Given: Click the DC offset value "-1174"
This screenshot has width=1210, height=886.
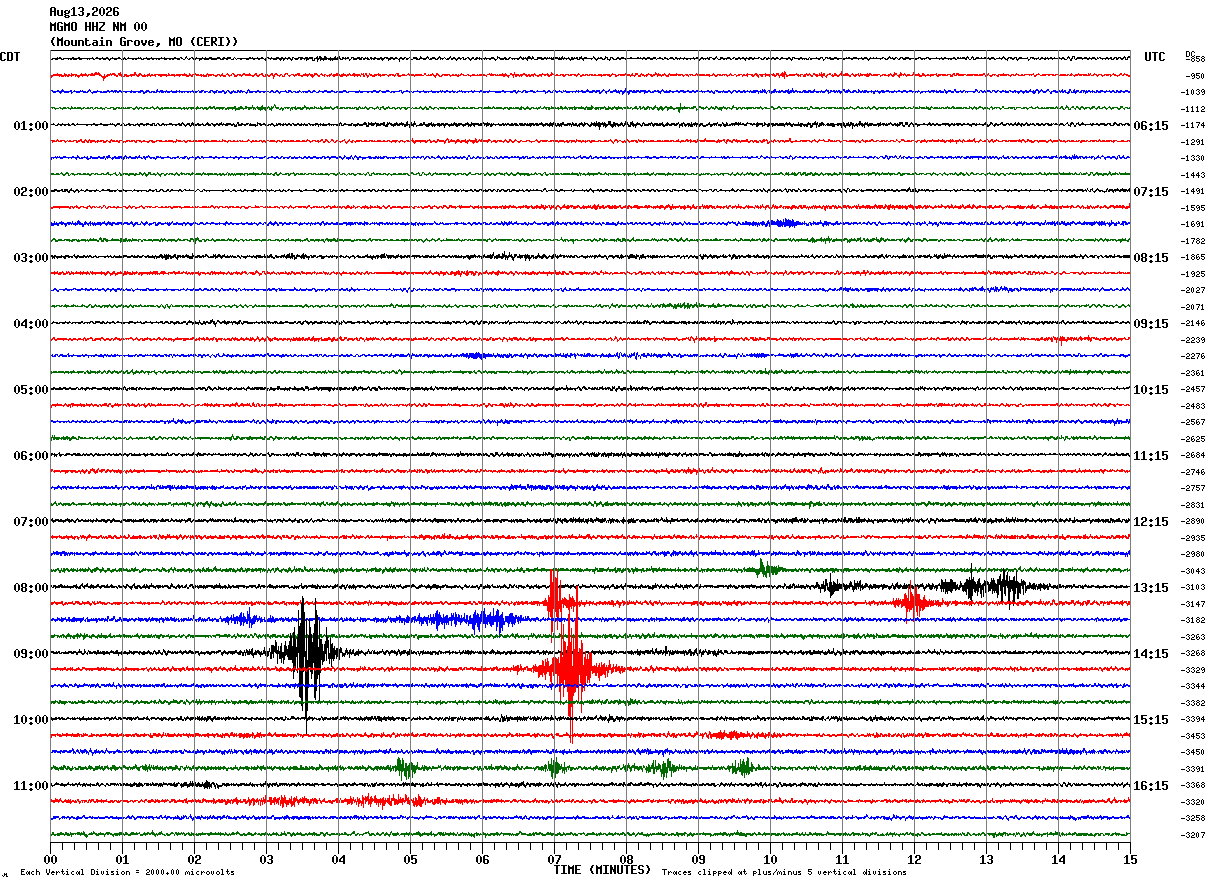Looking at the screenshot, I should (x=1193, y=126).
